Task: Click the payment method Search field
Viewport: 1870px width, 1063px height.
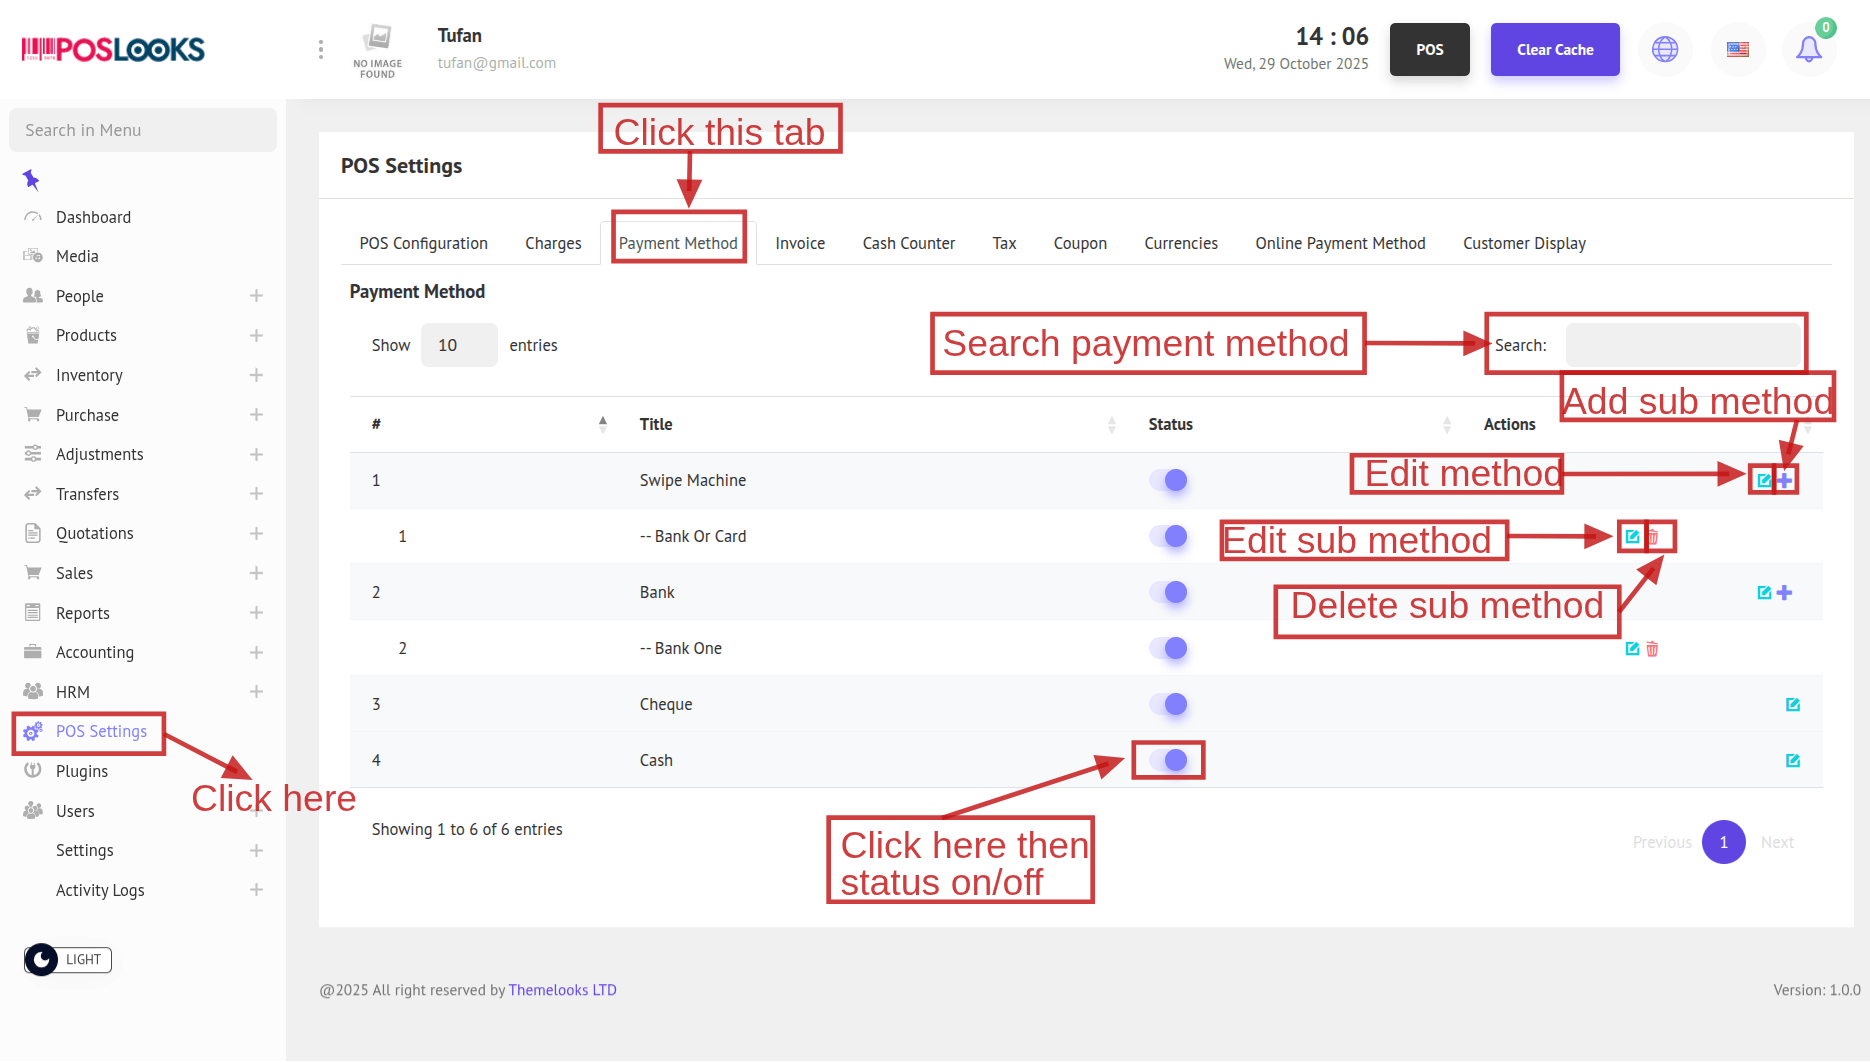Action: tap(1682, 345)
